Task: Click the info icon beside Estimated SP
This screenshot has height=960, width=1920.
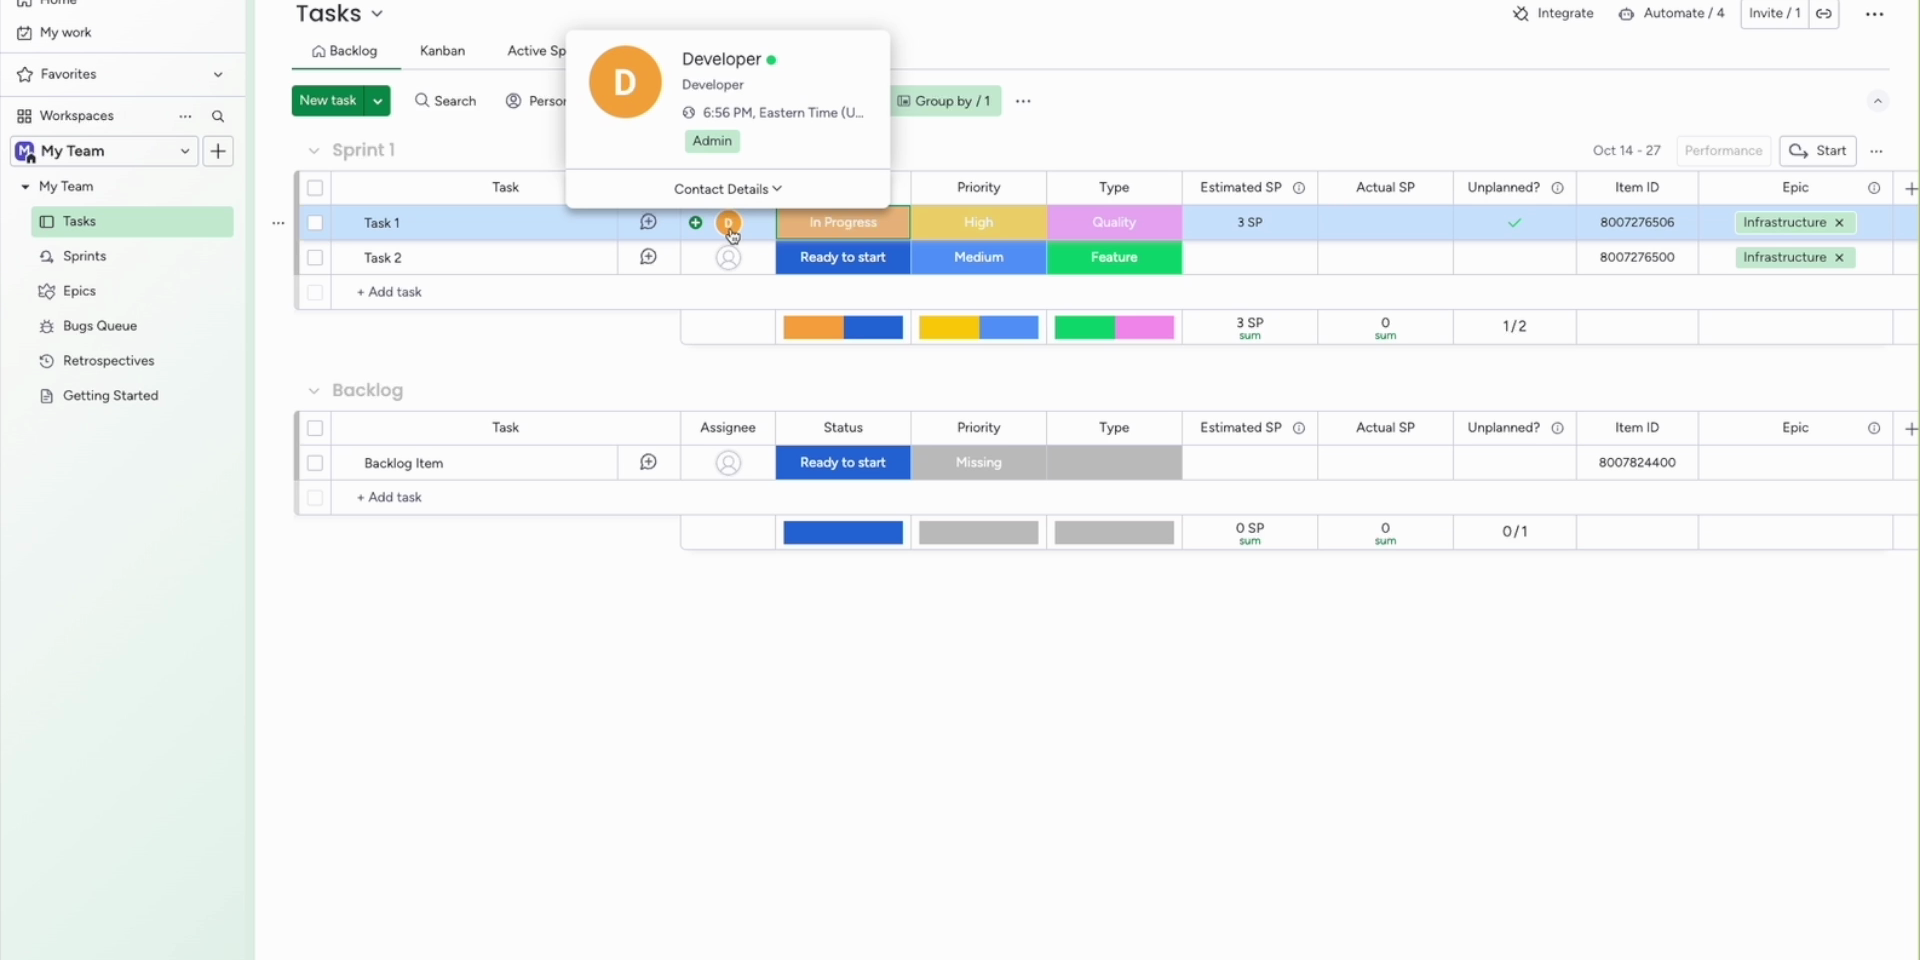Action: tap(1299, 188)
